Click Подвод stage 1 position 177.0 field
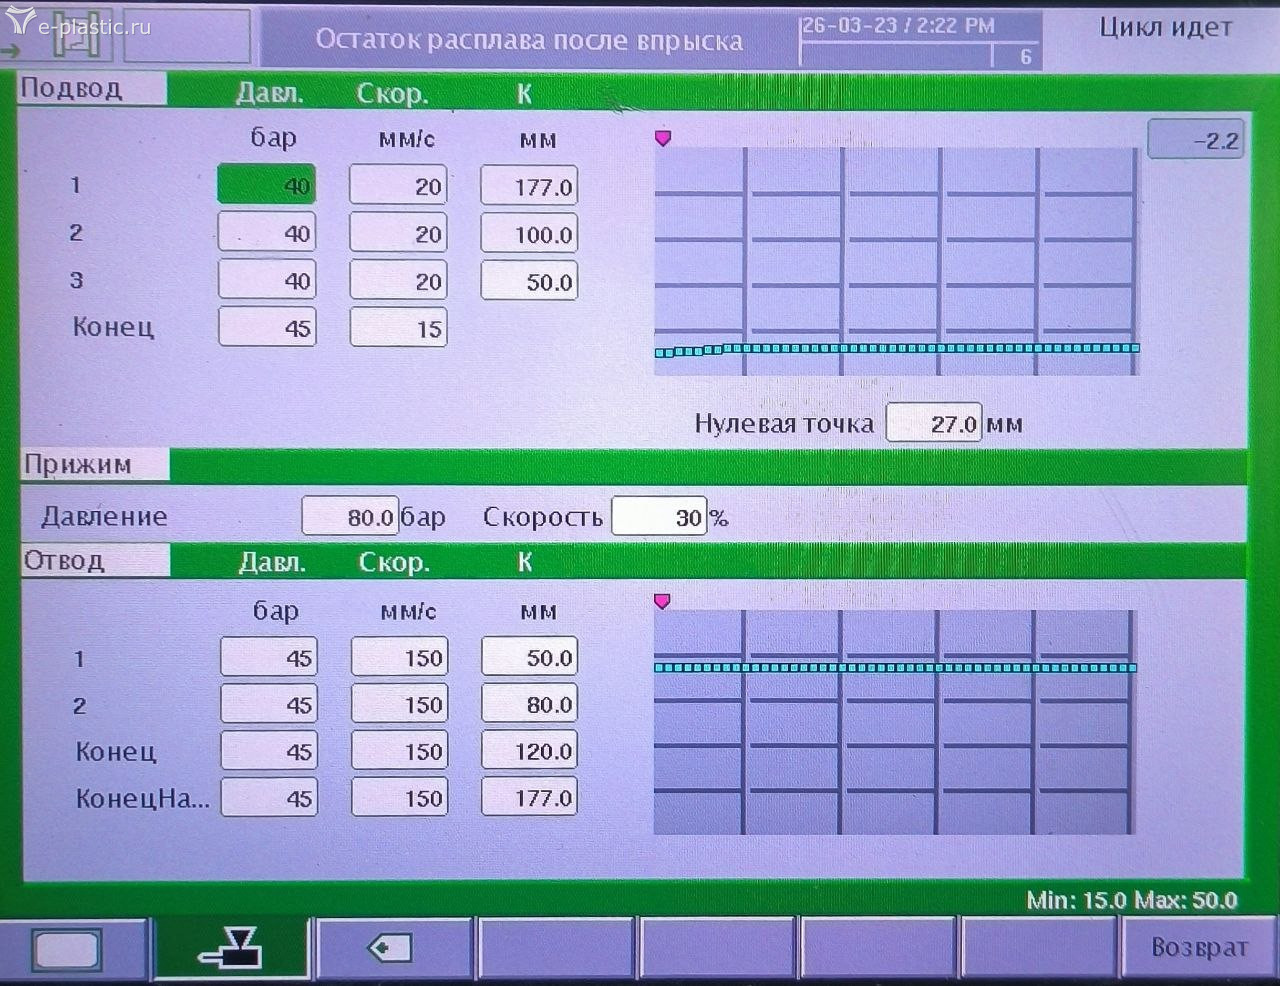 click(529, 187)
